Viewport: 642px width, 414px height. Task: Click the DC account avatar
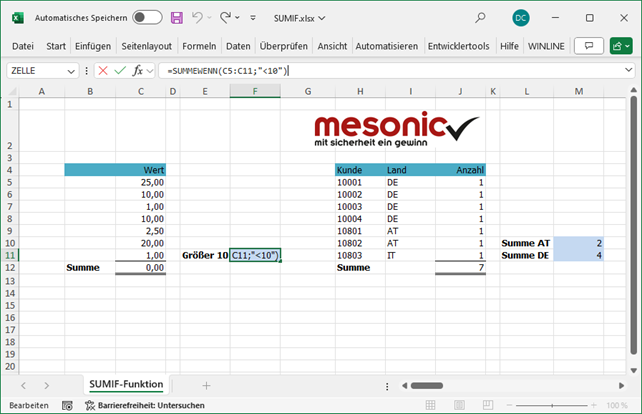pyautogui.click(x=520, y=18)
